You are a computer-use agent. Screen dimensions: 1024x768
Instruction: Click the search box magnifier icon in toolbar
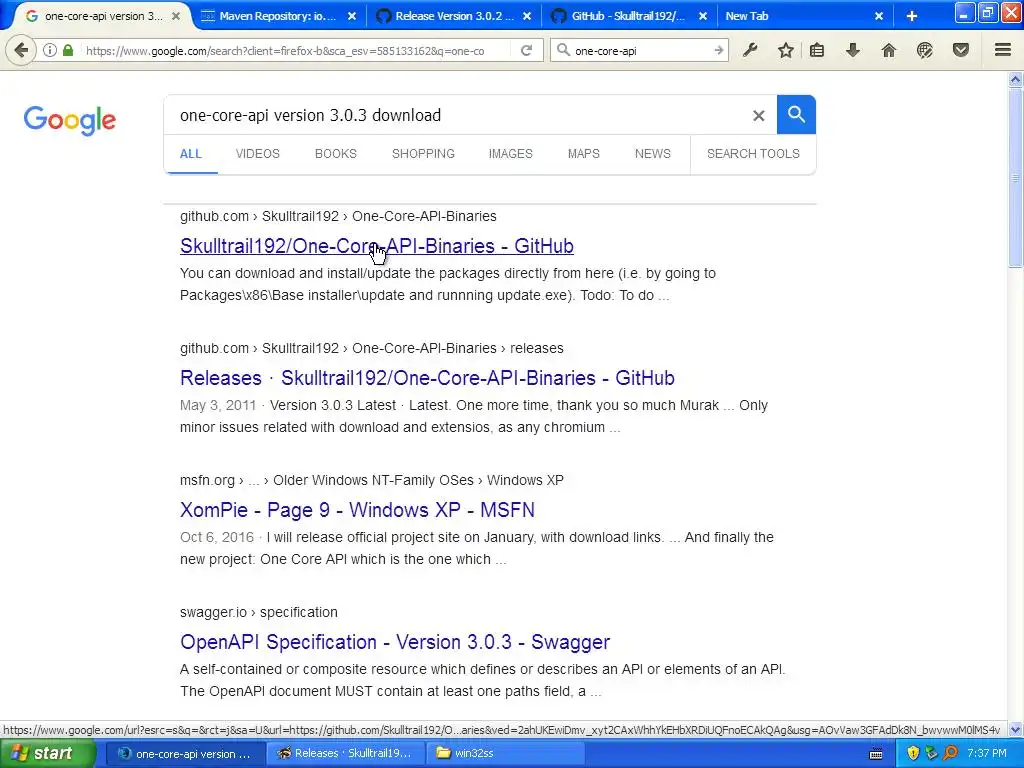point(563,50)
